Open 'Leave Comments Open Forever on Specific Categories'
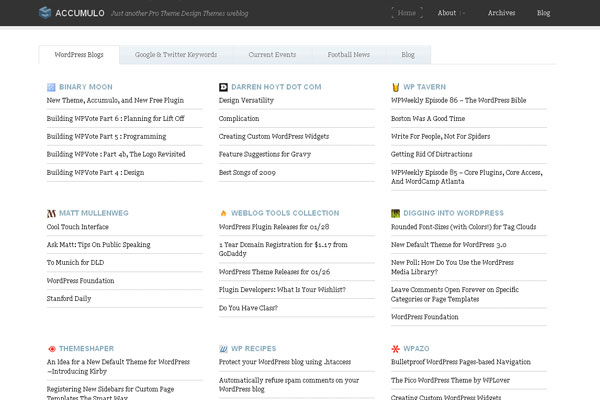 (x=455, y=294)
